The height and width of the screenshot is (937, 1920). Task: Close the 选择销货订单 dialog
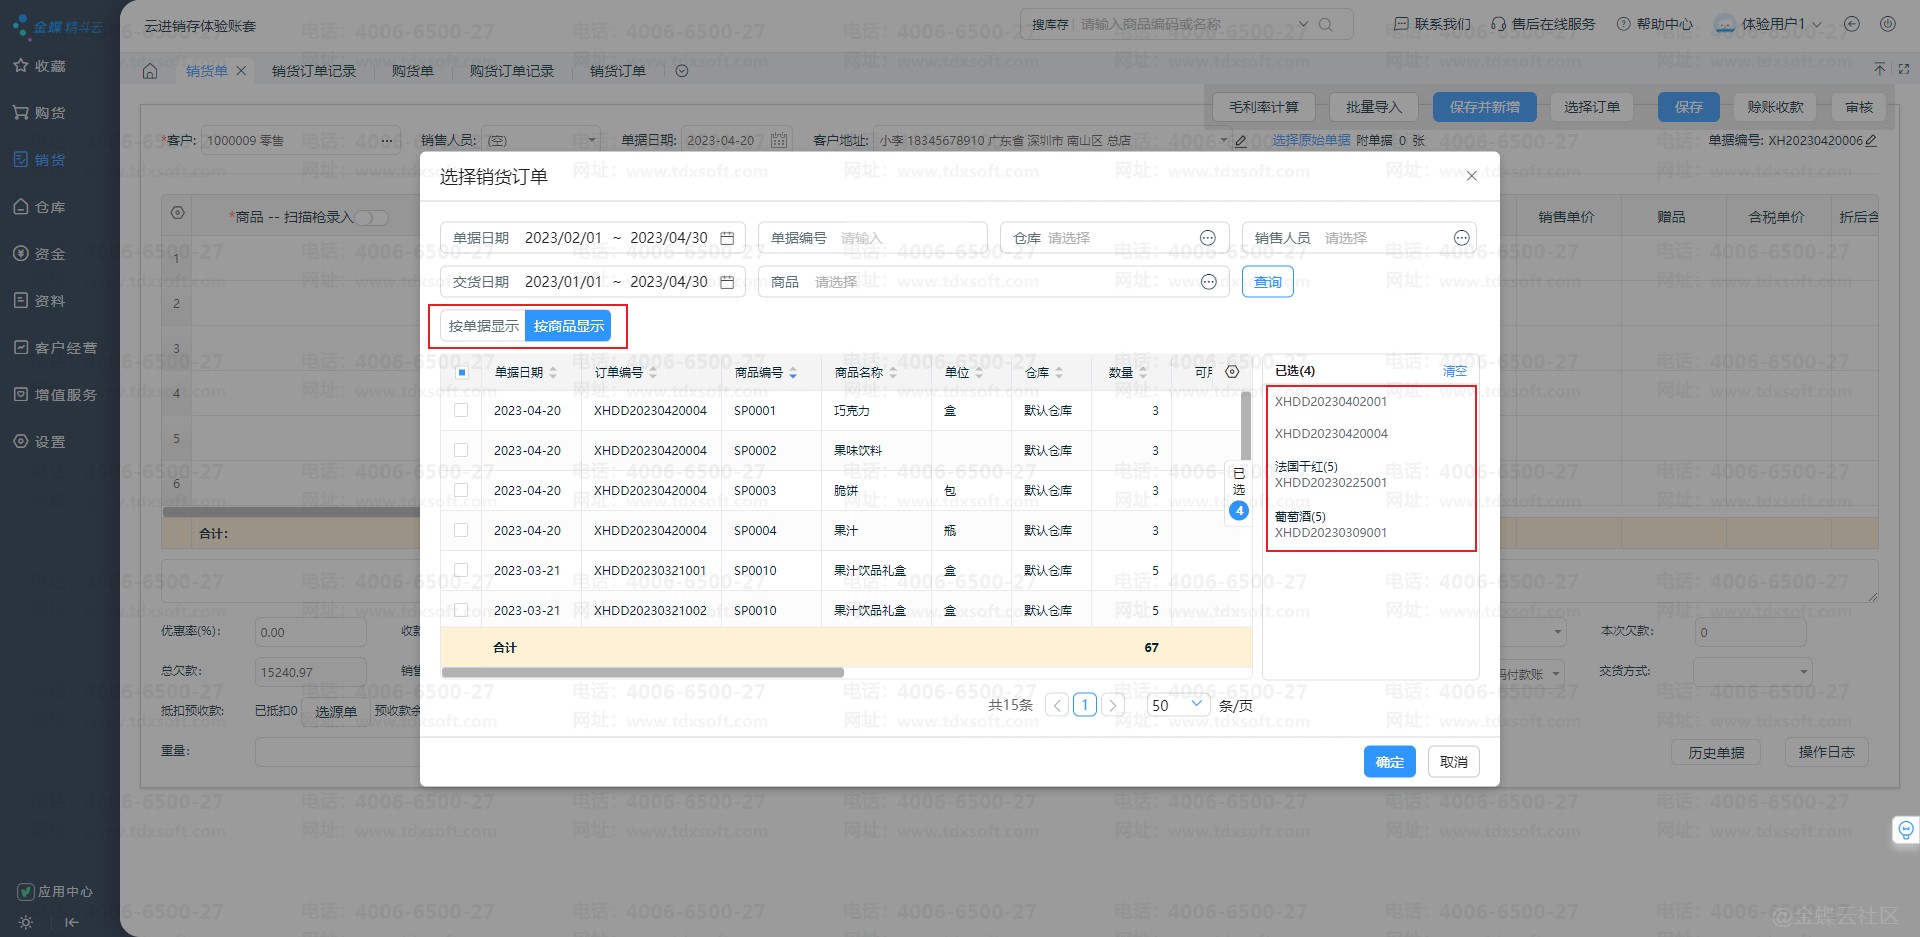point(1471,176)
